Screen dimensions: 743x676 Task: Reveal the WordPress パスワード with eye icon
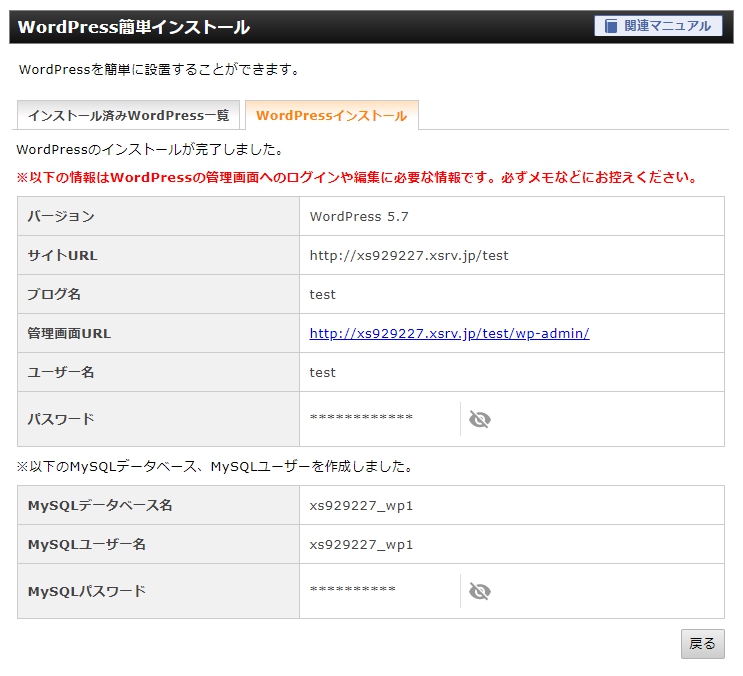pyautogui.click(x=480, y=419)
